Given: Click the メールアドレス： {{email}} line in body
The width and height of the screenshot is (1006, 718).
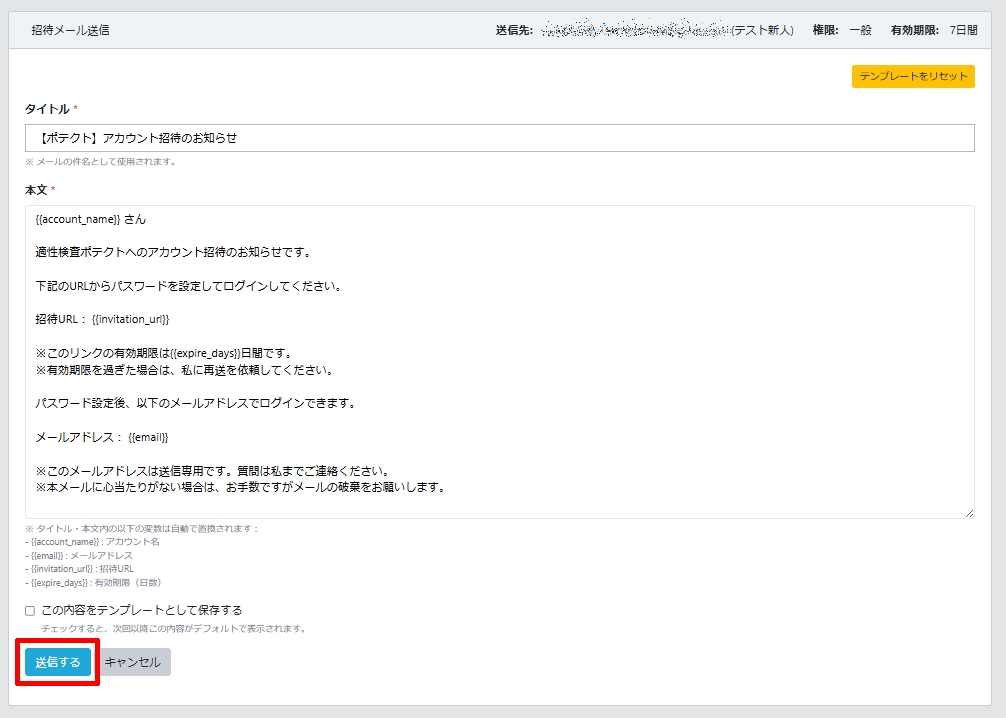Looking at the screenshot, I should click(x=102, y=437).
